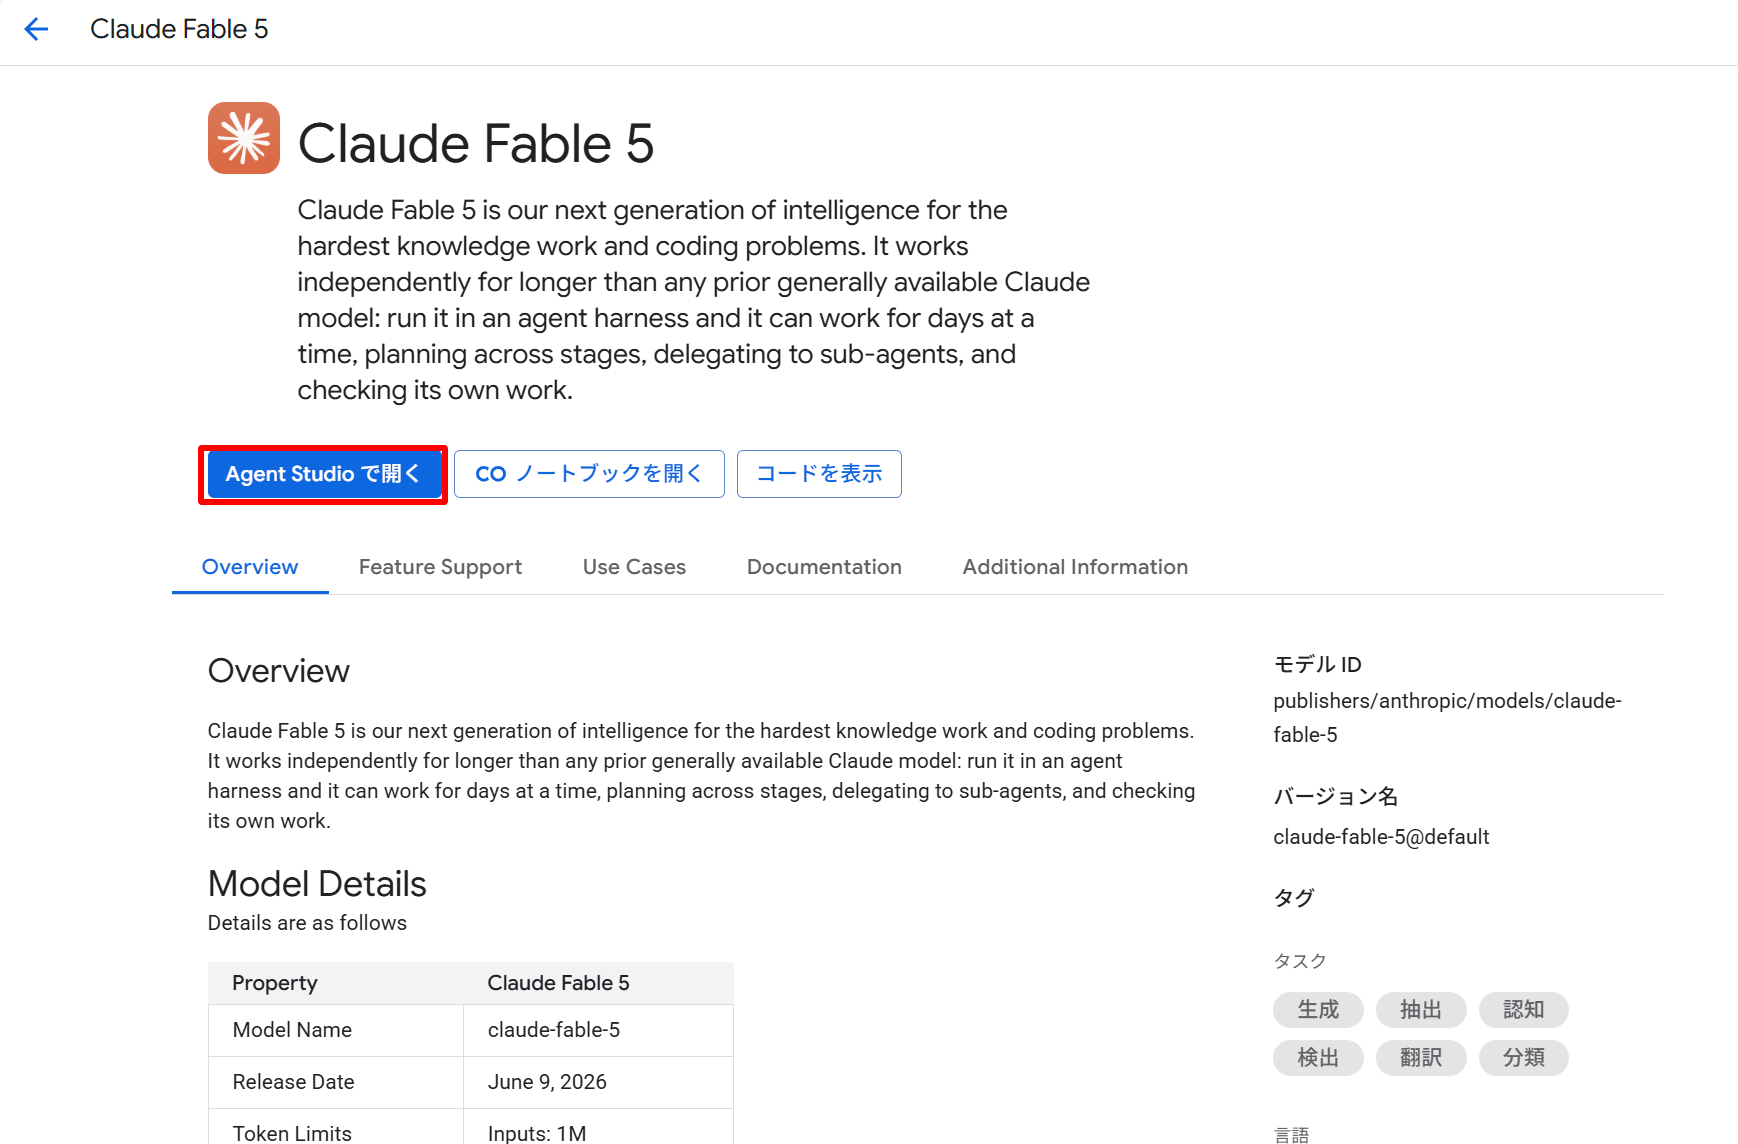Open the Documentation tab
The height and width of the screenshot is (1144, 1738).
click(824, 567)
